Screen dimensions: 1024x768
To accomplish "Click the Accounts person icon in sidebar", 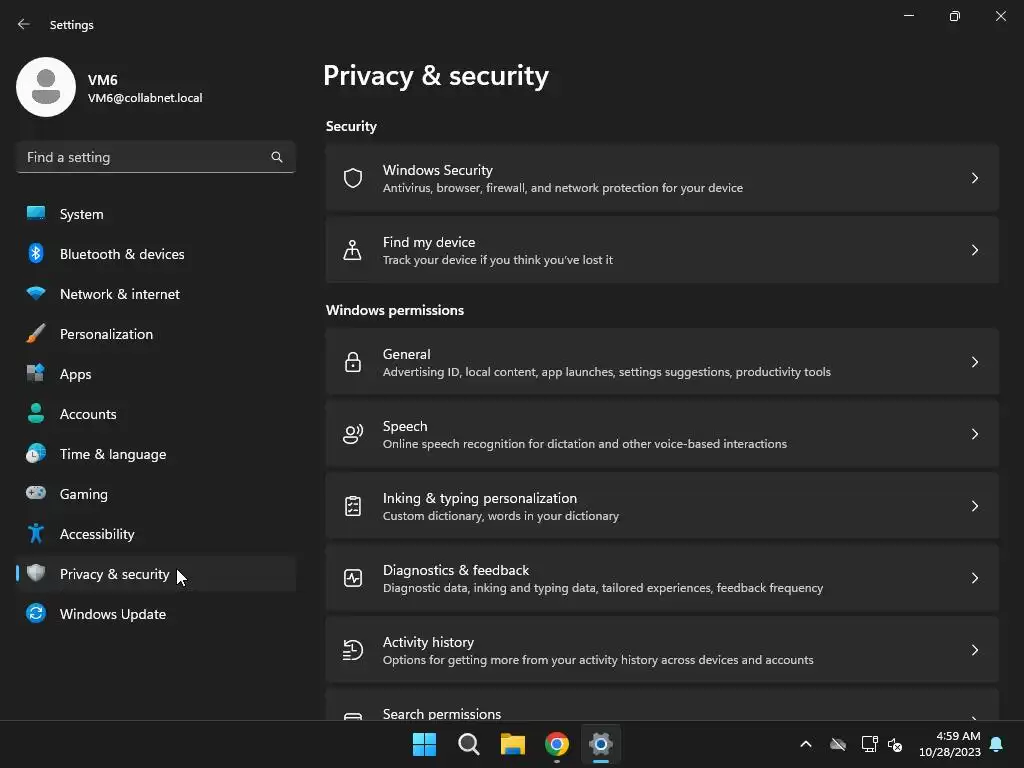I will 36,413.
